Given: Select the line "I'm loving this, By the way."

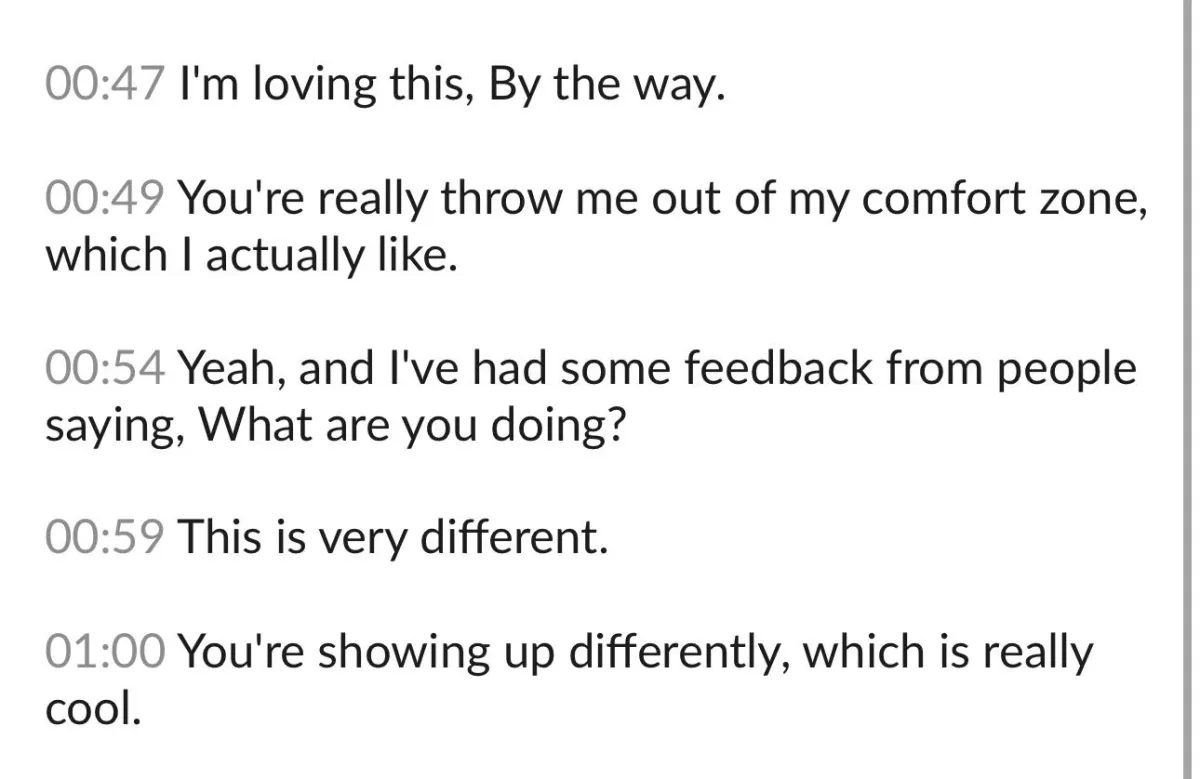Looking at the screenshot, I should (449, 88).
